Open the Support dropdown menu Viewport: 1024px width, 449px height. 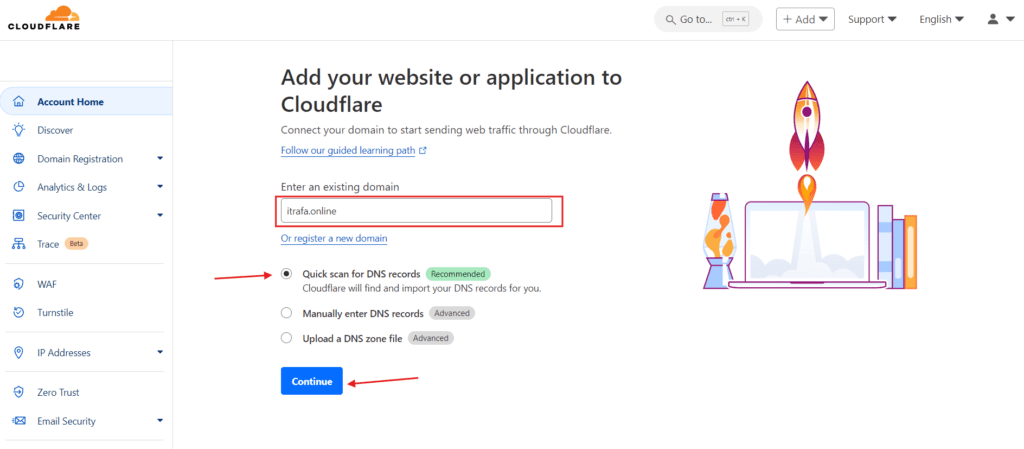(x=872, y=20)
